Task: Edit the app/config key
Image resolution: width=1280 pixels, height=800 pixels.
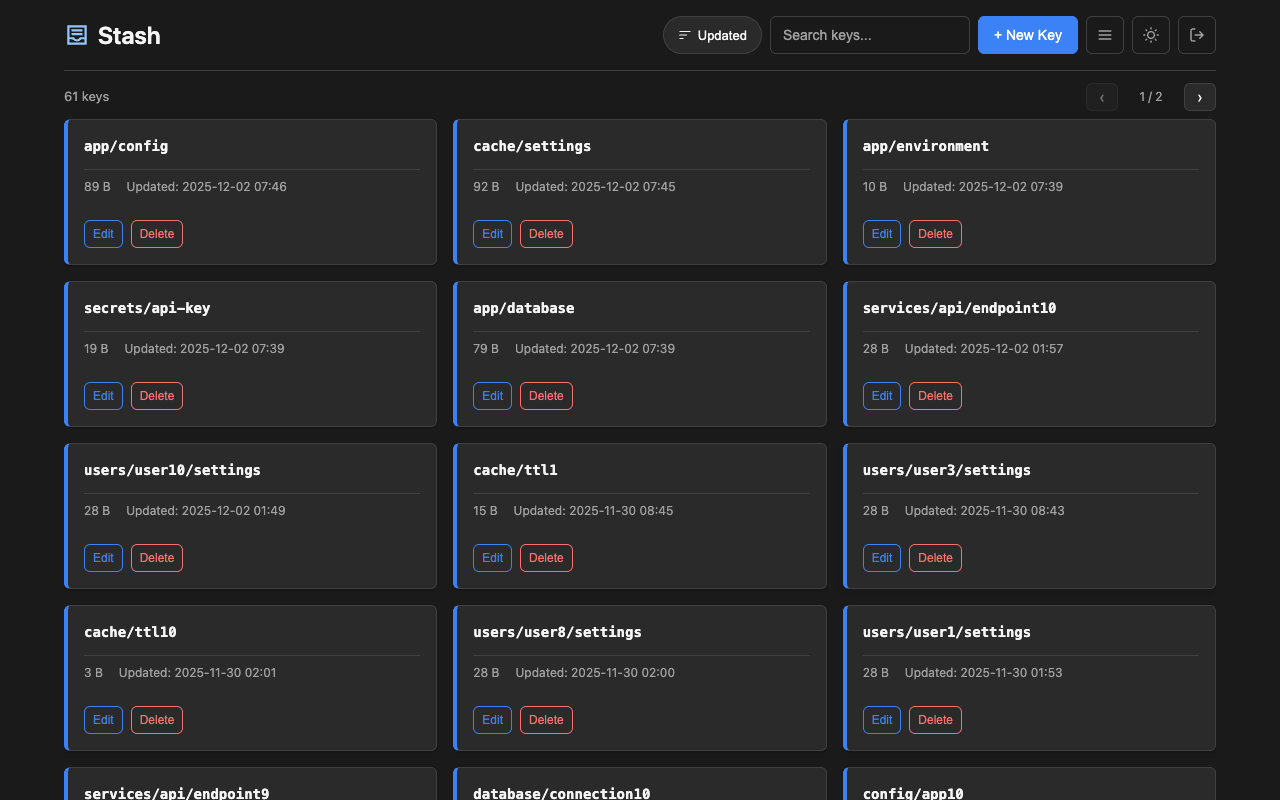Action: pyautogui.click(x=103, y=234)
